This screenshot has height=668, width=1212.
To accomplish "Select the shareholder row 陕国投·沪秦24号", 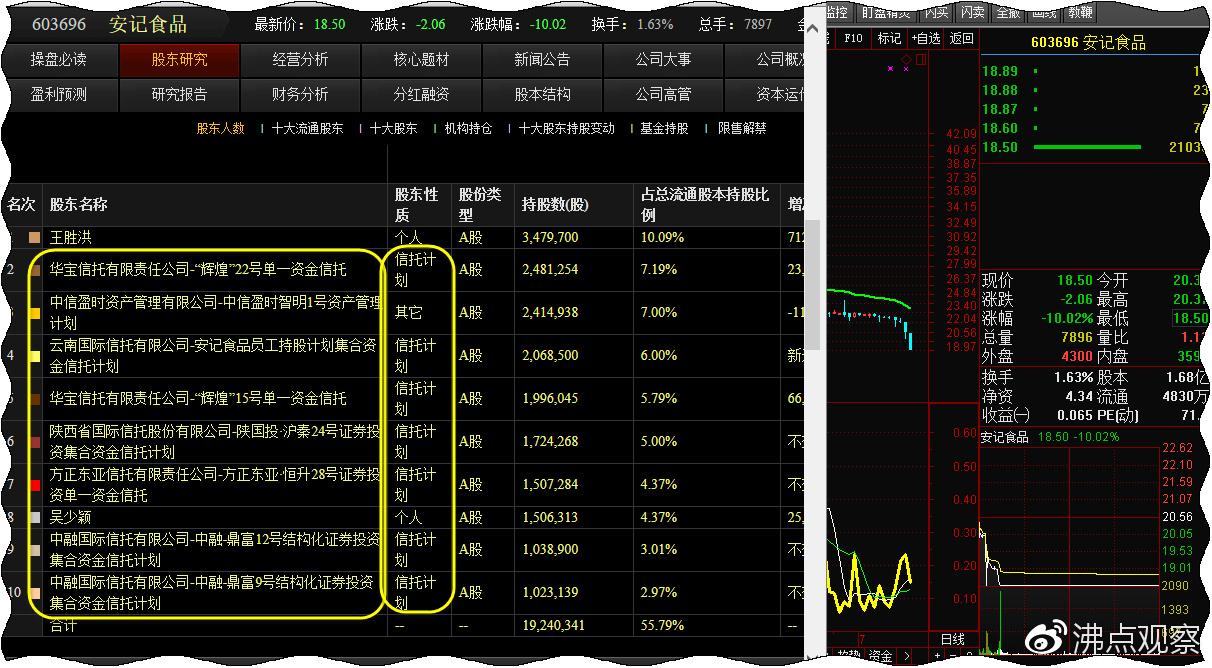I will [215, 442].
